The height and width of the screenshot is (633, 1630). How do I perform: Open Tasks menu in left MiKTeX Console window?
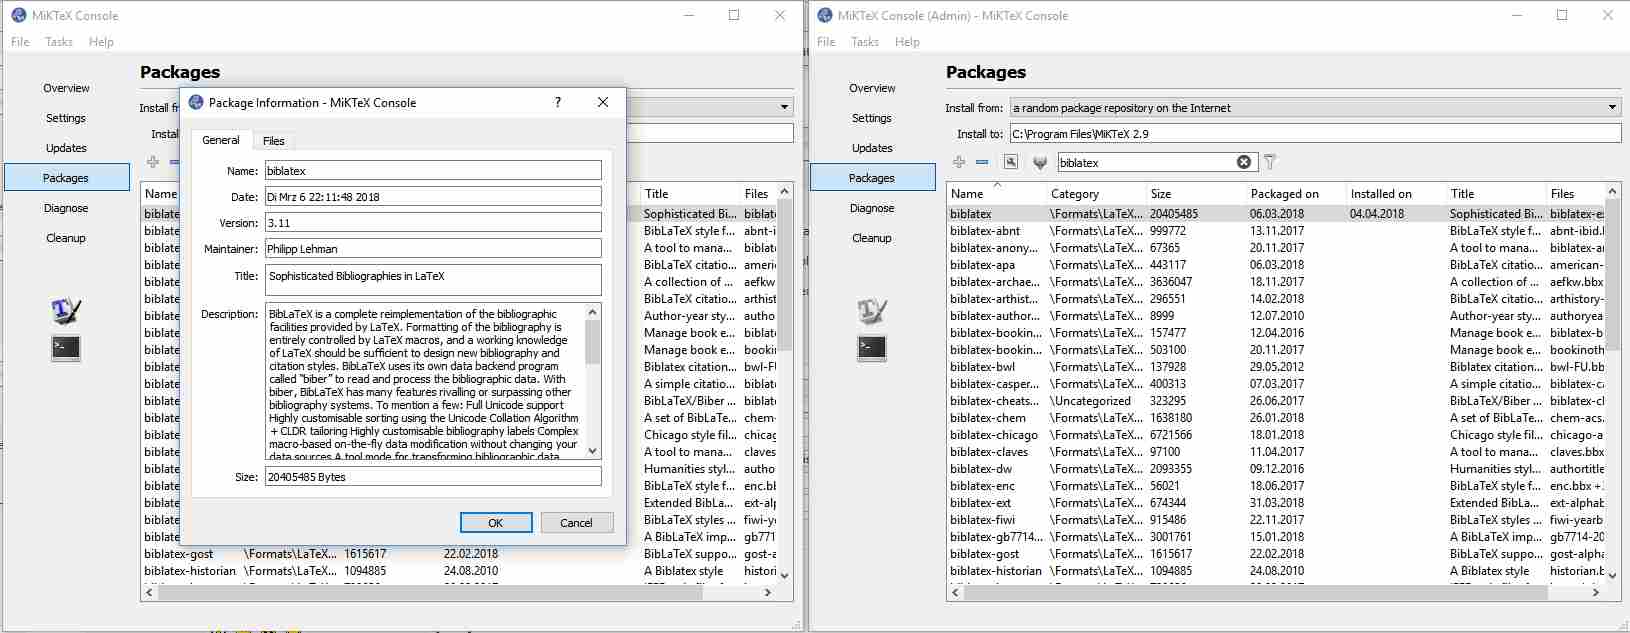(x=59, y=42)
